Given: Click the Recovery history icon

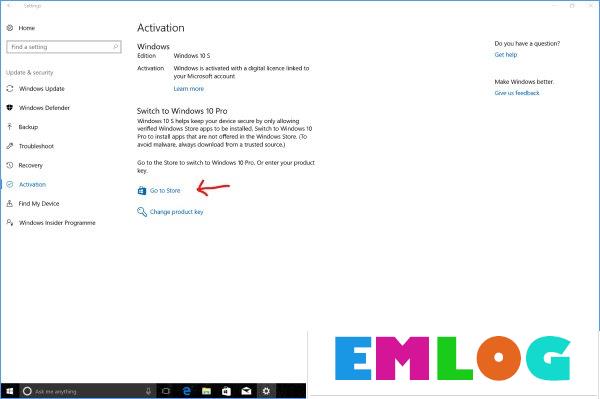Looking at the screenshot, I should tap(10, 165).
